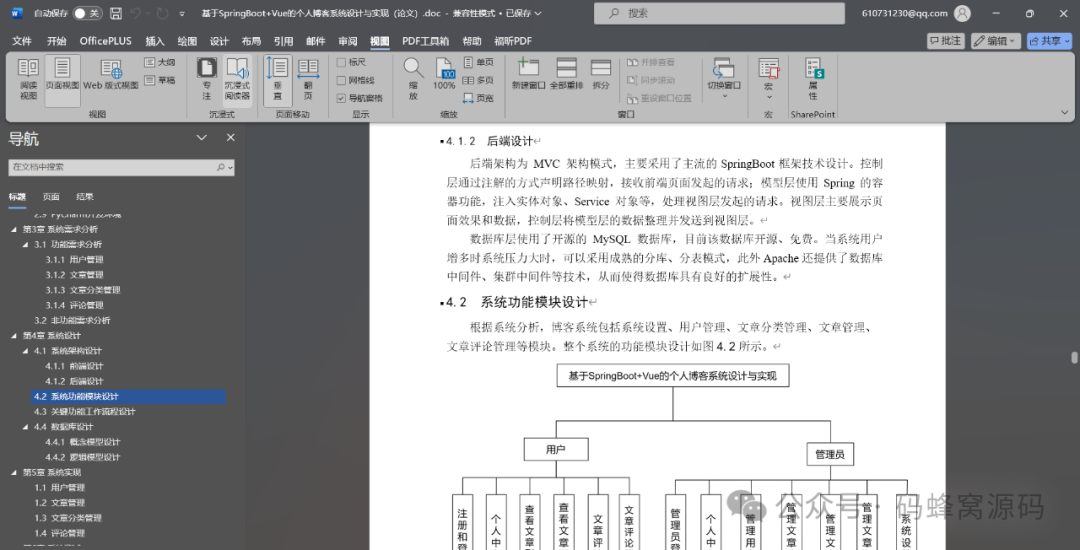Click the title bar 搜索 search box
The height and width of the screenshot is (550, 1080).
point(719,13)
